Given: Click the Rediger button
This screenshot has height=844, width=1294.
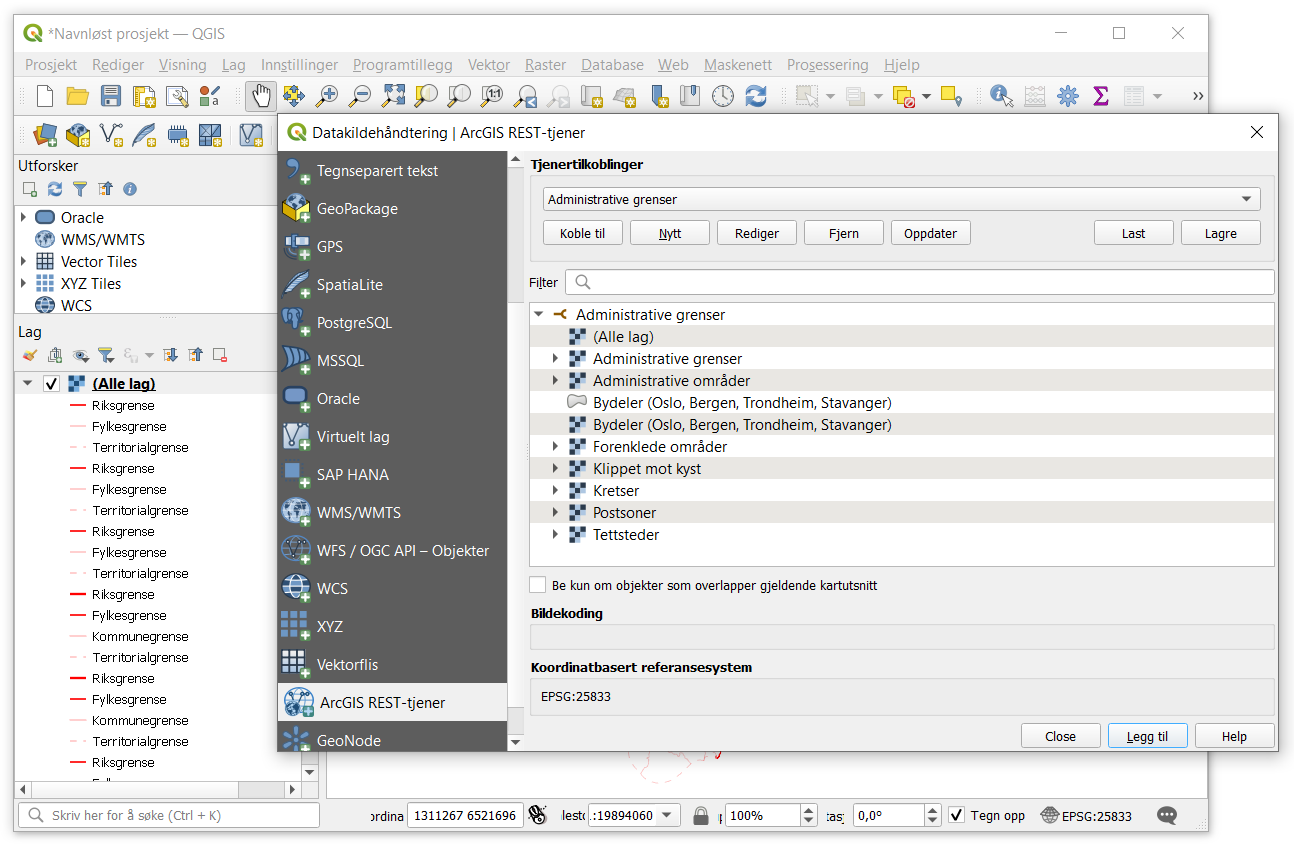Looking at the screenshot, I should [x=757, y=233].
